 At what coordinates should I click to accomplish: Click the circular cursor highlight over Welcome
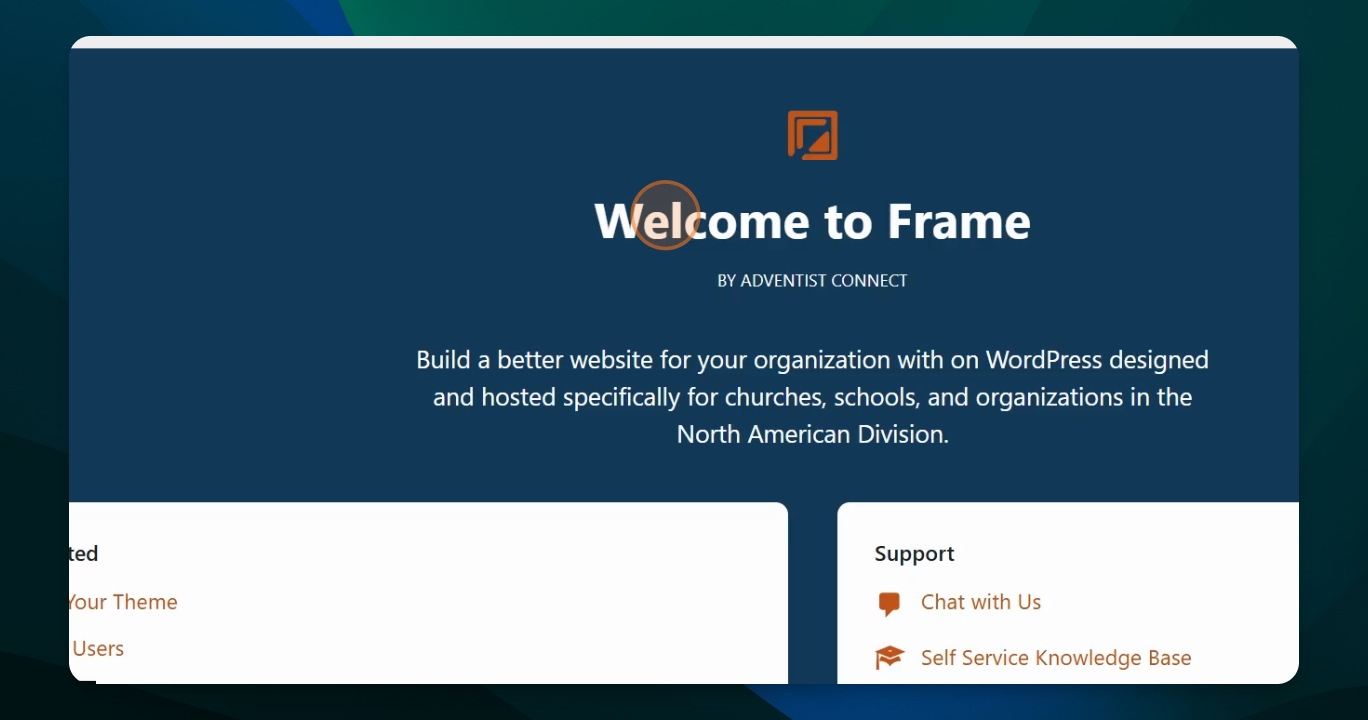(665, 215)
